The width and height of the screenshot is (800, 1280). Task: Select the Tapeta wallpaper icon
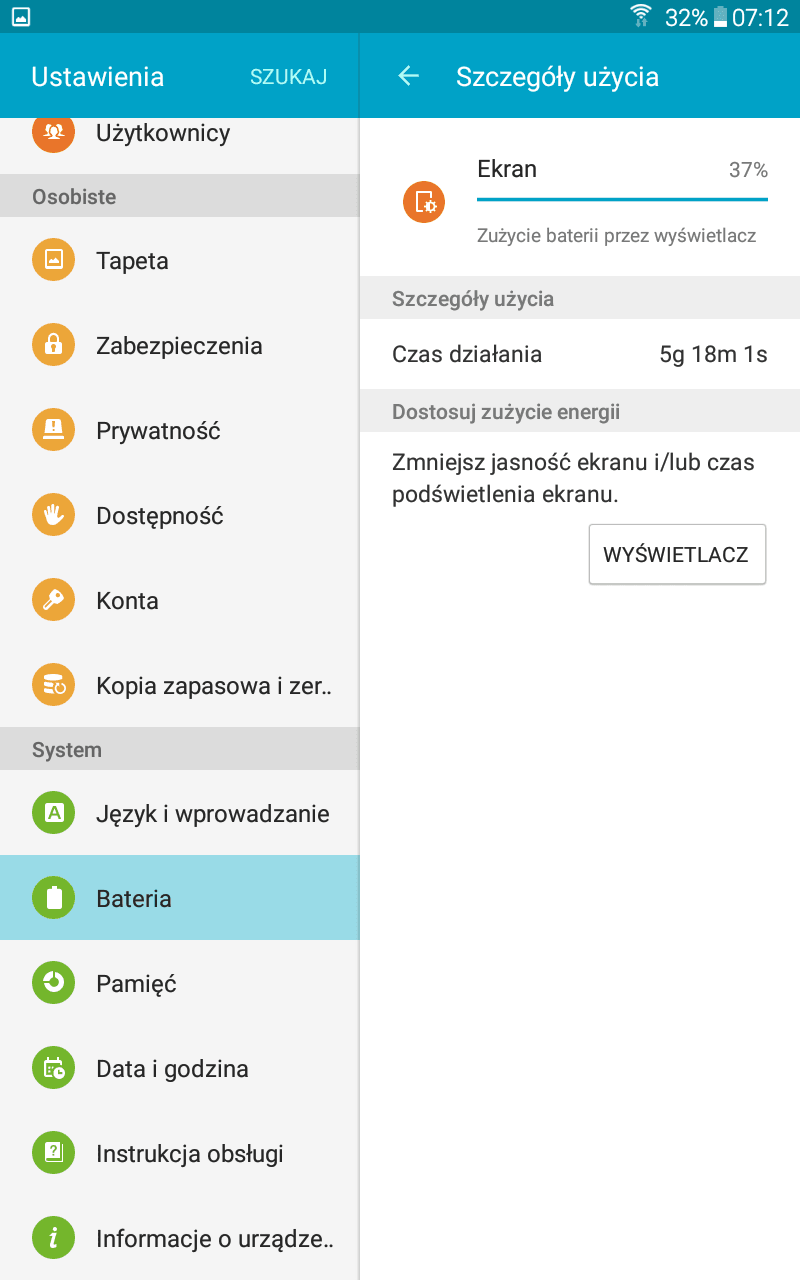tap(54, 260)
